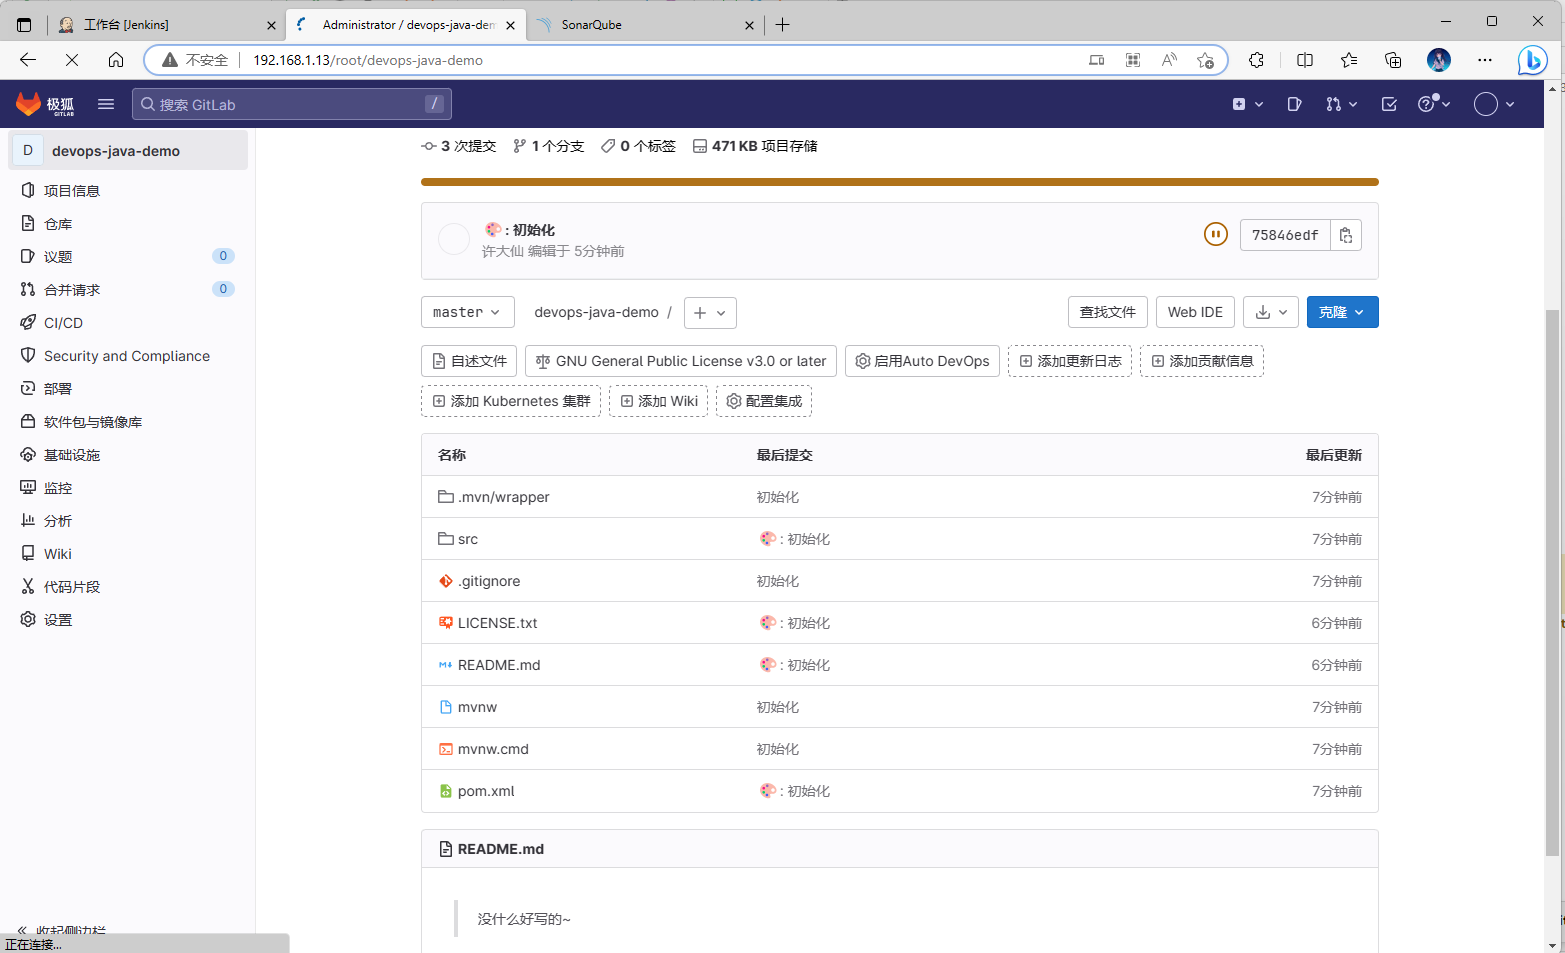The height and width of the screenshot is (953, 1565).
Task: Expand the master branch dropdown
Action: click(467, 312)
